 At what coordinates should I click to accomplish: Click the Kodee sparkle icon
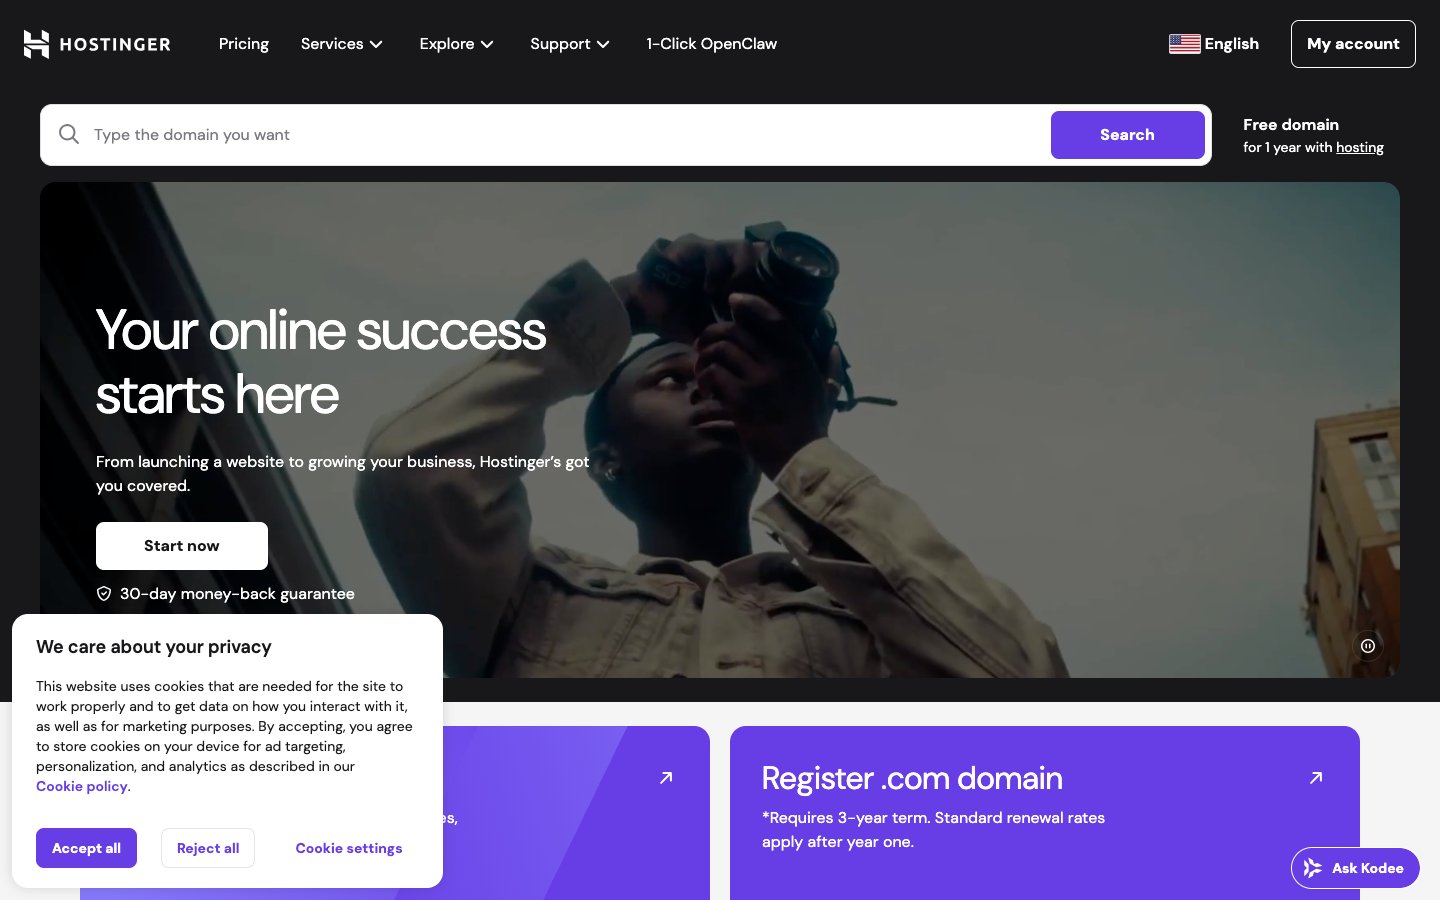(x=1312, y=868)
